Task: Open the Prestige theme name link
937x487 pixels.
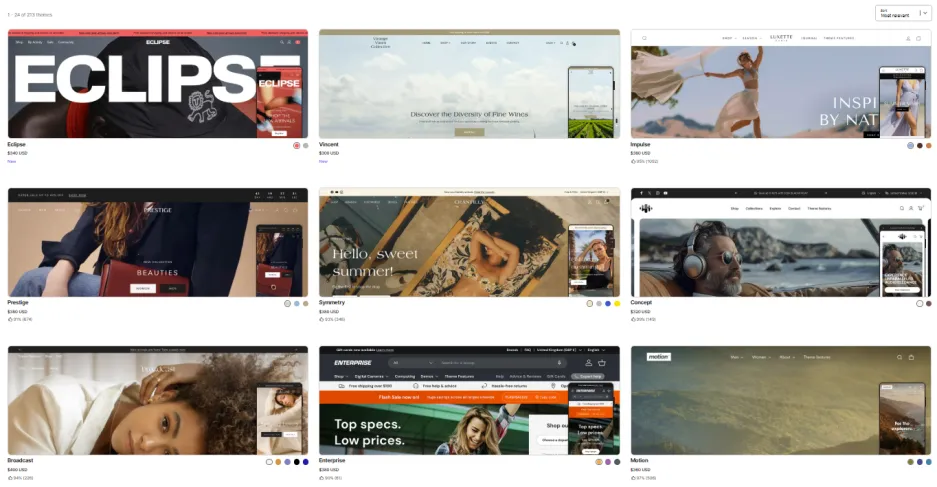Action: pos(20,302)
